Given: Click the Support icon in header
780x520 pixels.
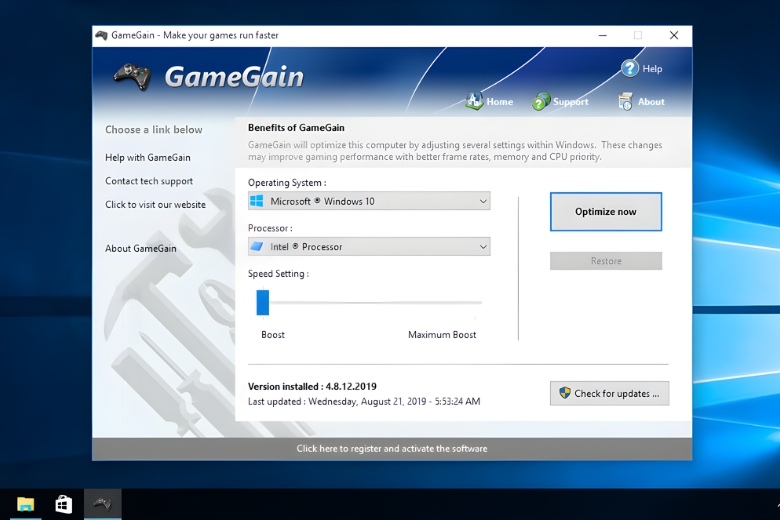Looking at the screenshot, I should coord(541,101).
